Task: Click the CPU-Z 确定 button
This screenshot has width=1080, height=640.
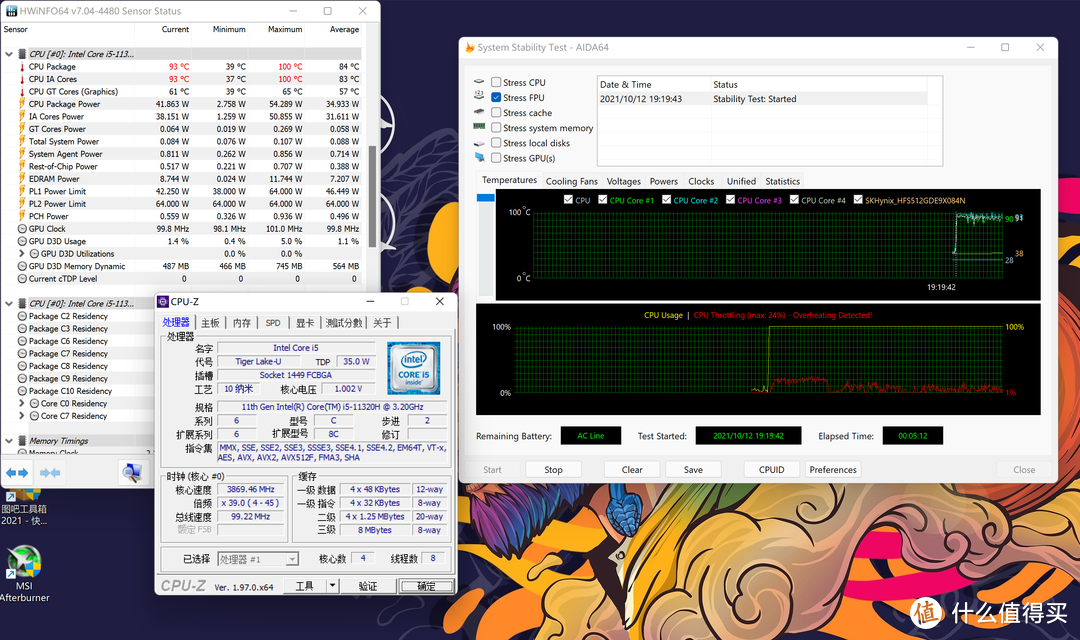Action: pos(426,586)
